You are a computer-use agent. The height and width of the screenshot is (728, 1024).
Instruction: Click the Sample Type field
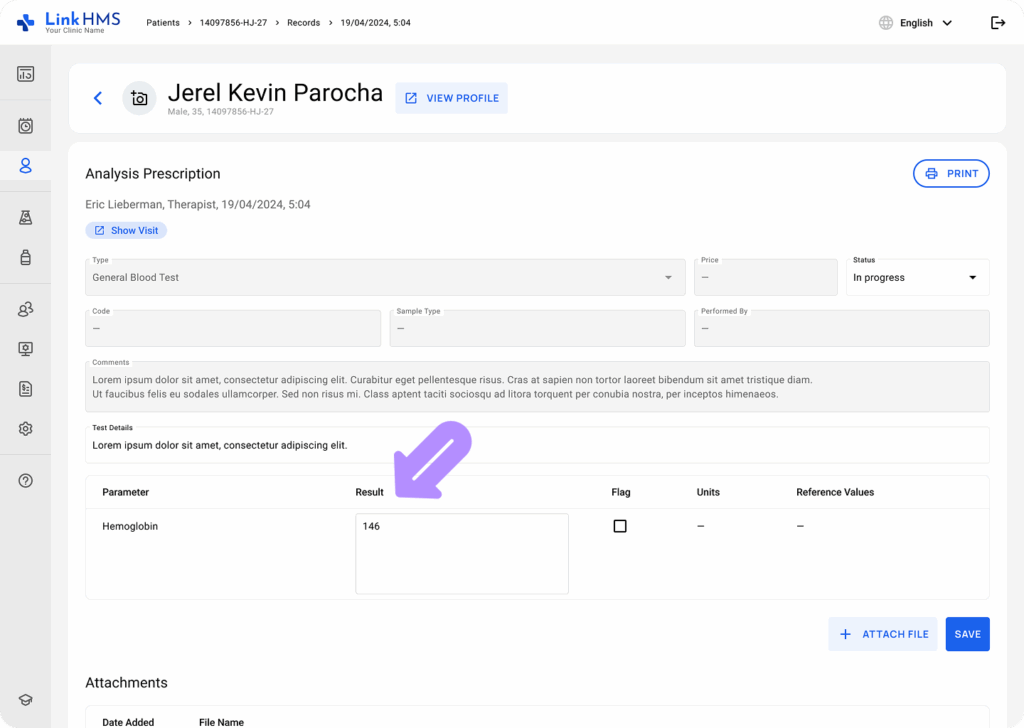pyautogui.click(x=537, y=328)
